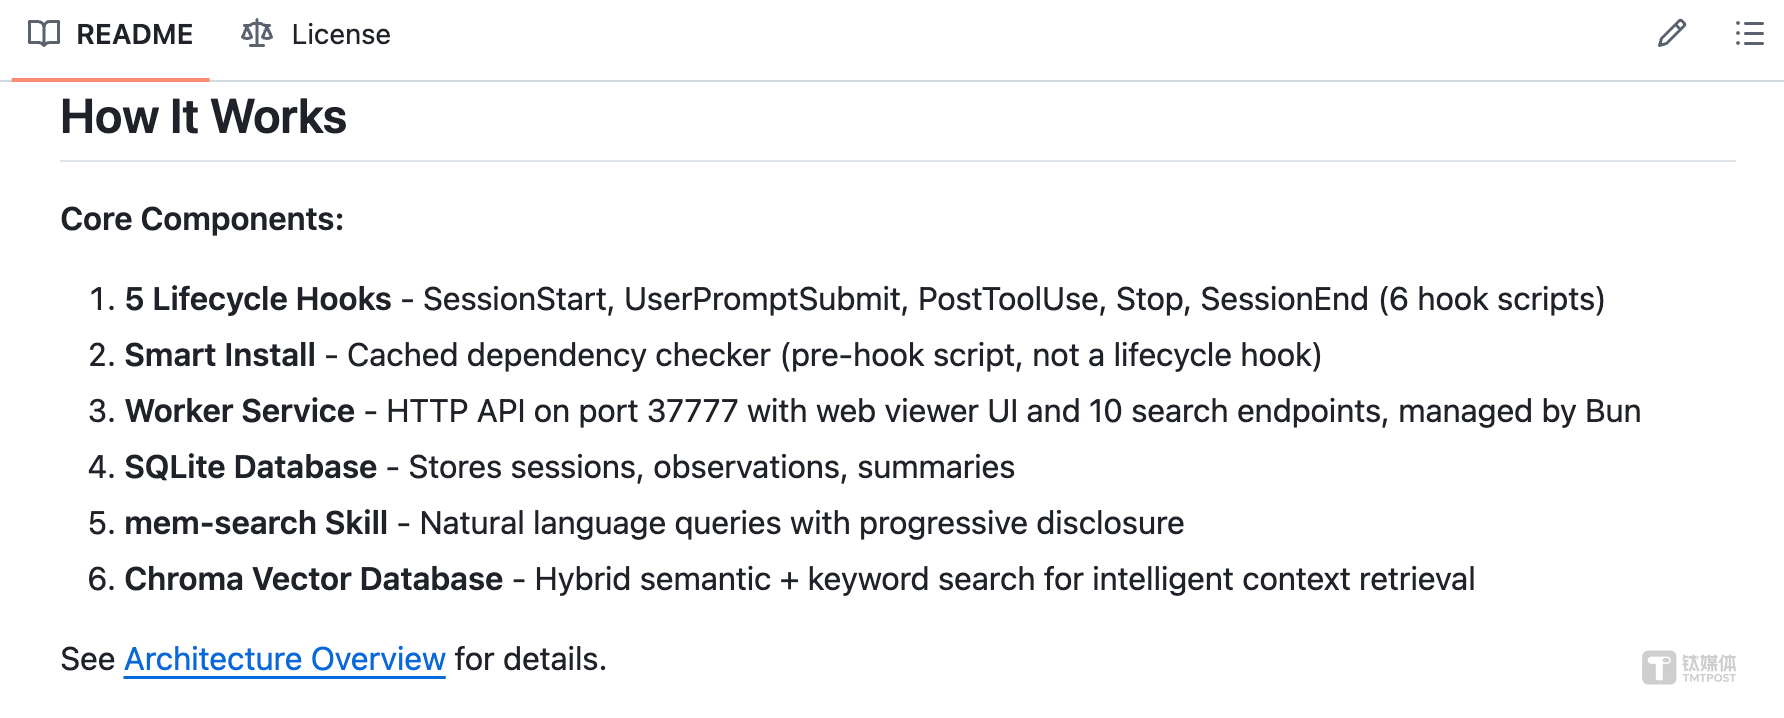Click the TMTPost watermark logo
Screen dimensions: 1784x718
(x=1688, y=667)
